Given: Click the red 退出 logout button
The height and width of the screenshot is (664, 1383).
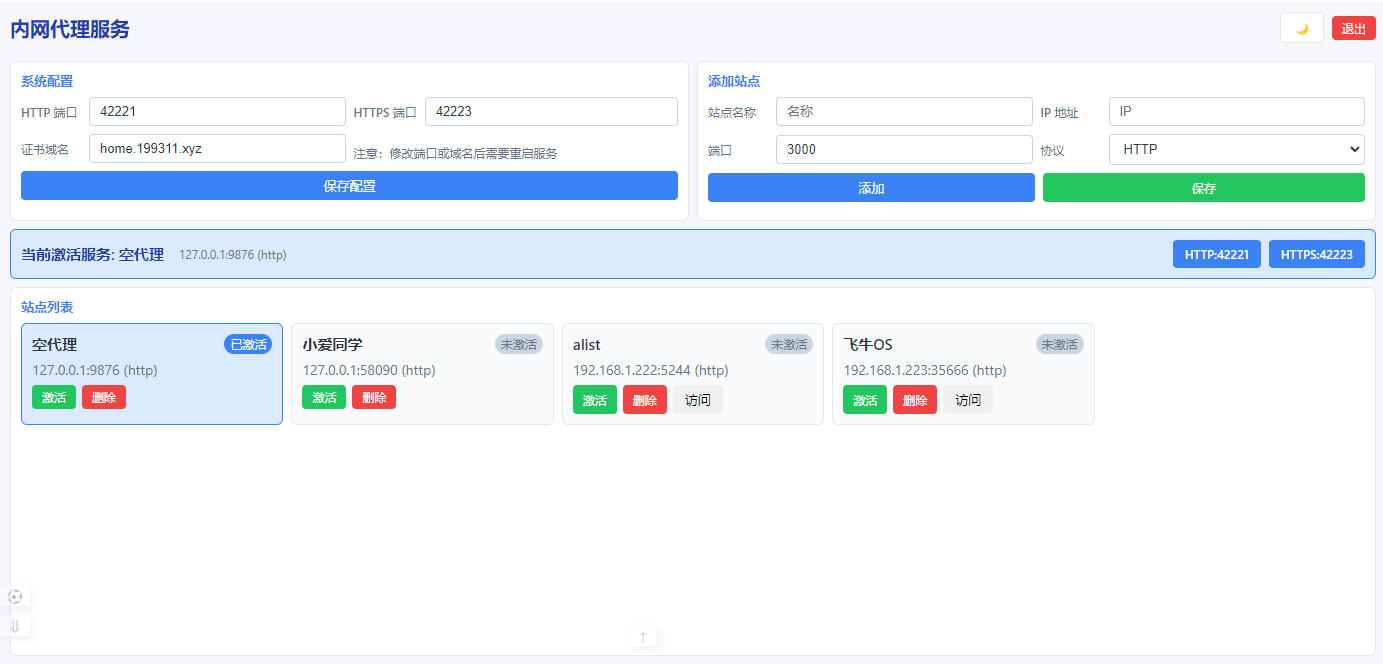Looking at the screenshot, I should click(1353, 28).
